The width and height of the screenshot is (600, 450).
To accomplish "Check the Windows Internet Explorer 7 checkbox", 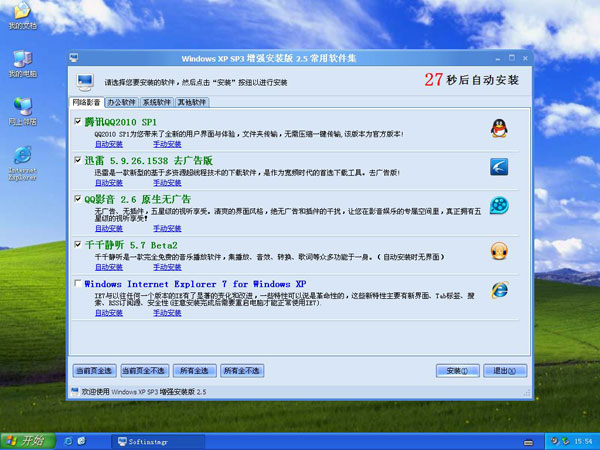I will (x=78, y=283).
